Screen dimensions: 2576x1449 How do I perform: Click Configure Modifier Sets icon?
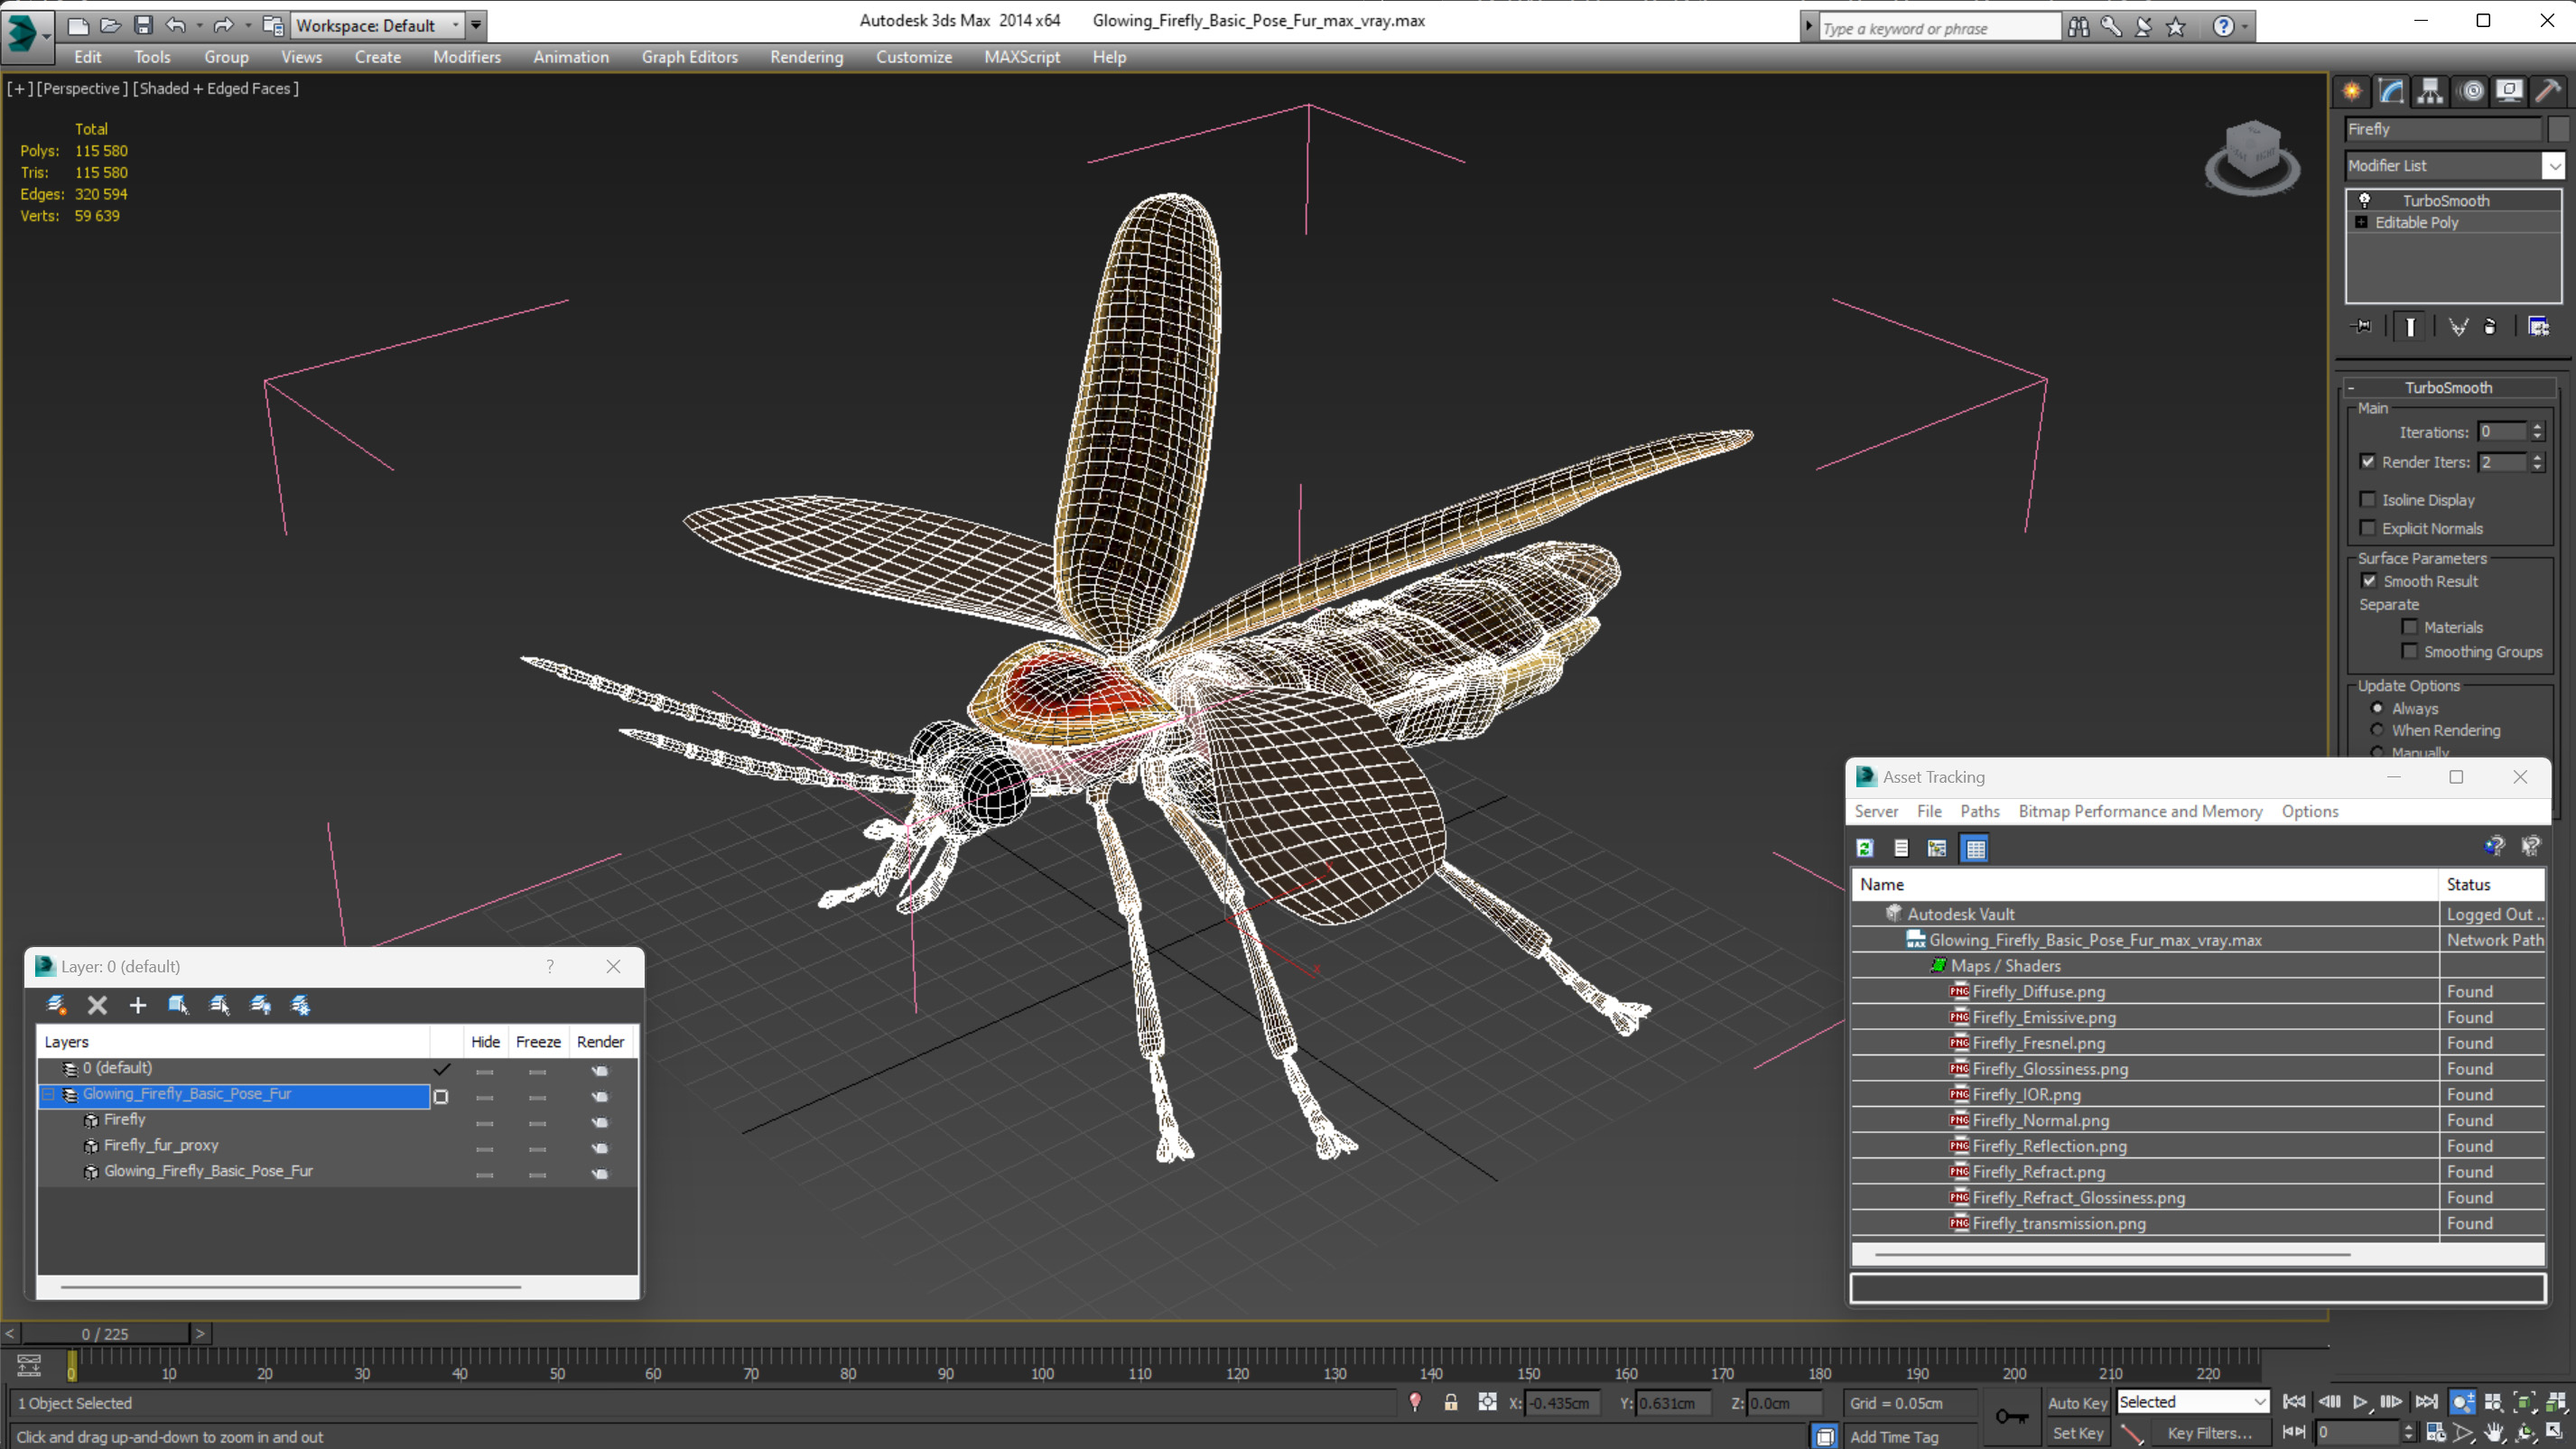(x=2538, y=326)
